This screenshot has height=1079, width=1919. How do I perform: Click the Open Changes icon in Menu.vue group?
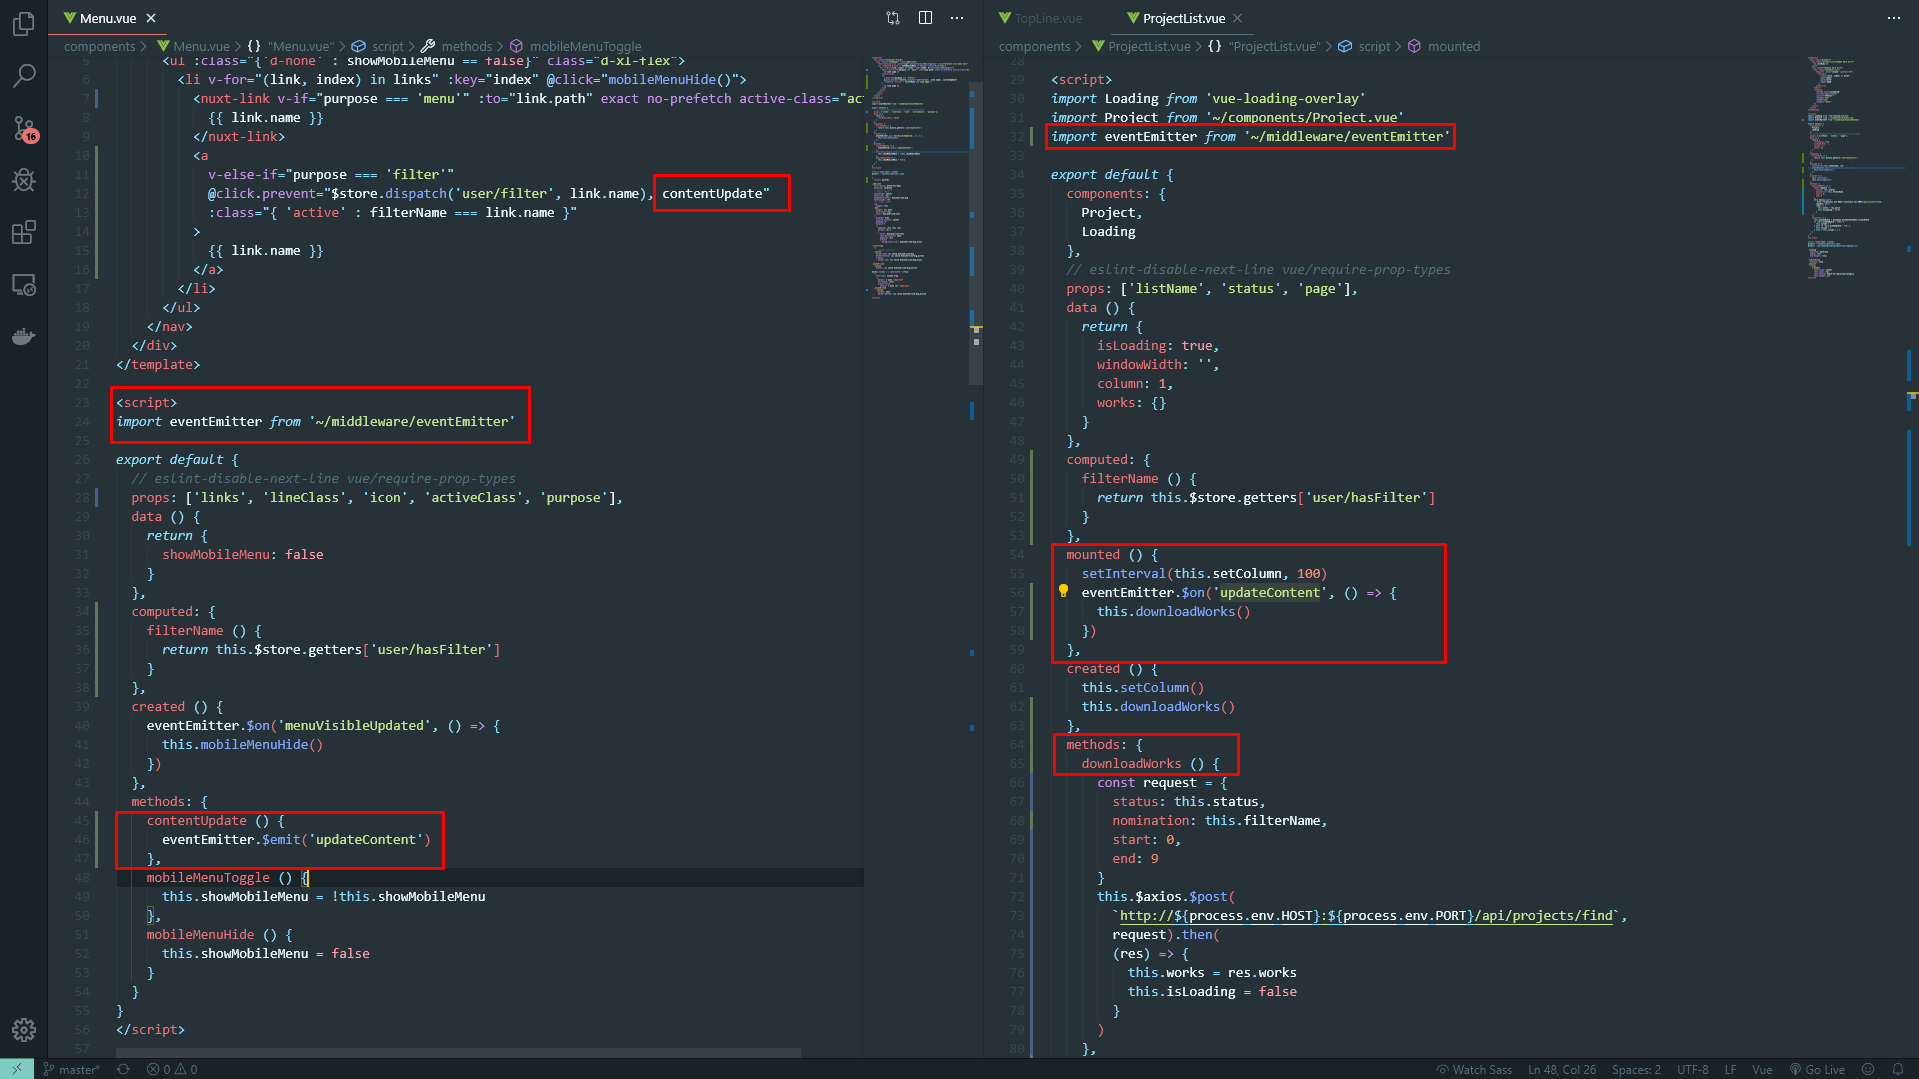click(x=893, y=18)
